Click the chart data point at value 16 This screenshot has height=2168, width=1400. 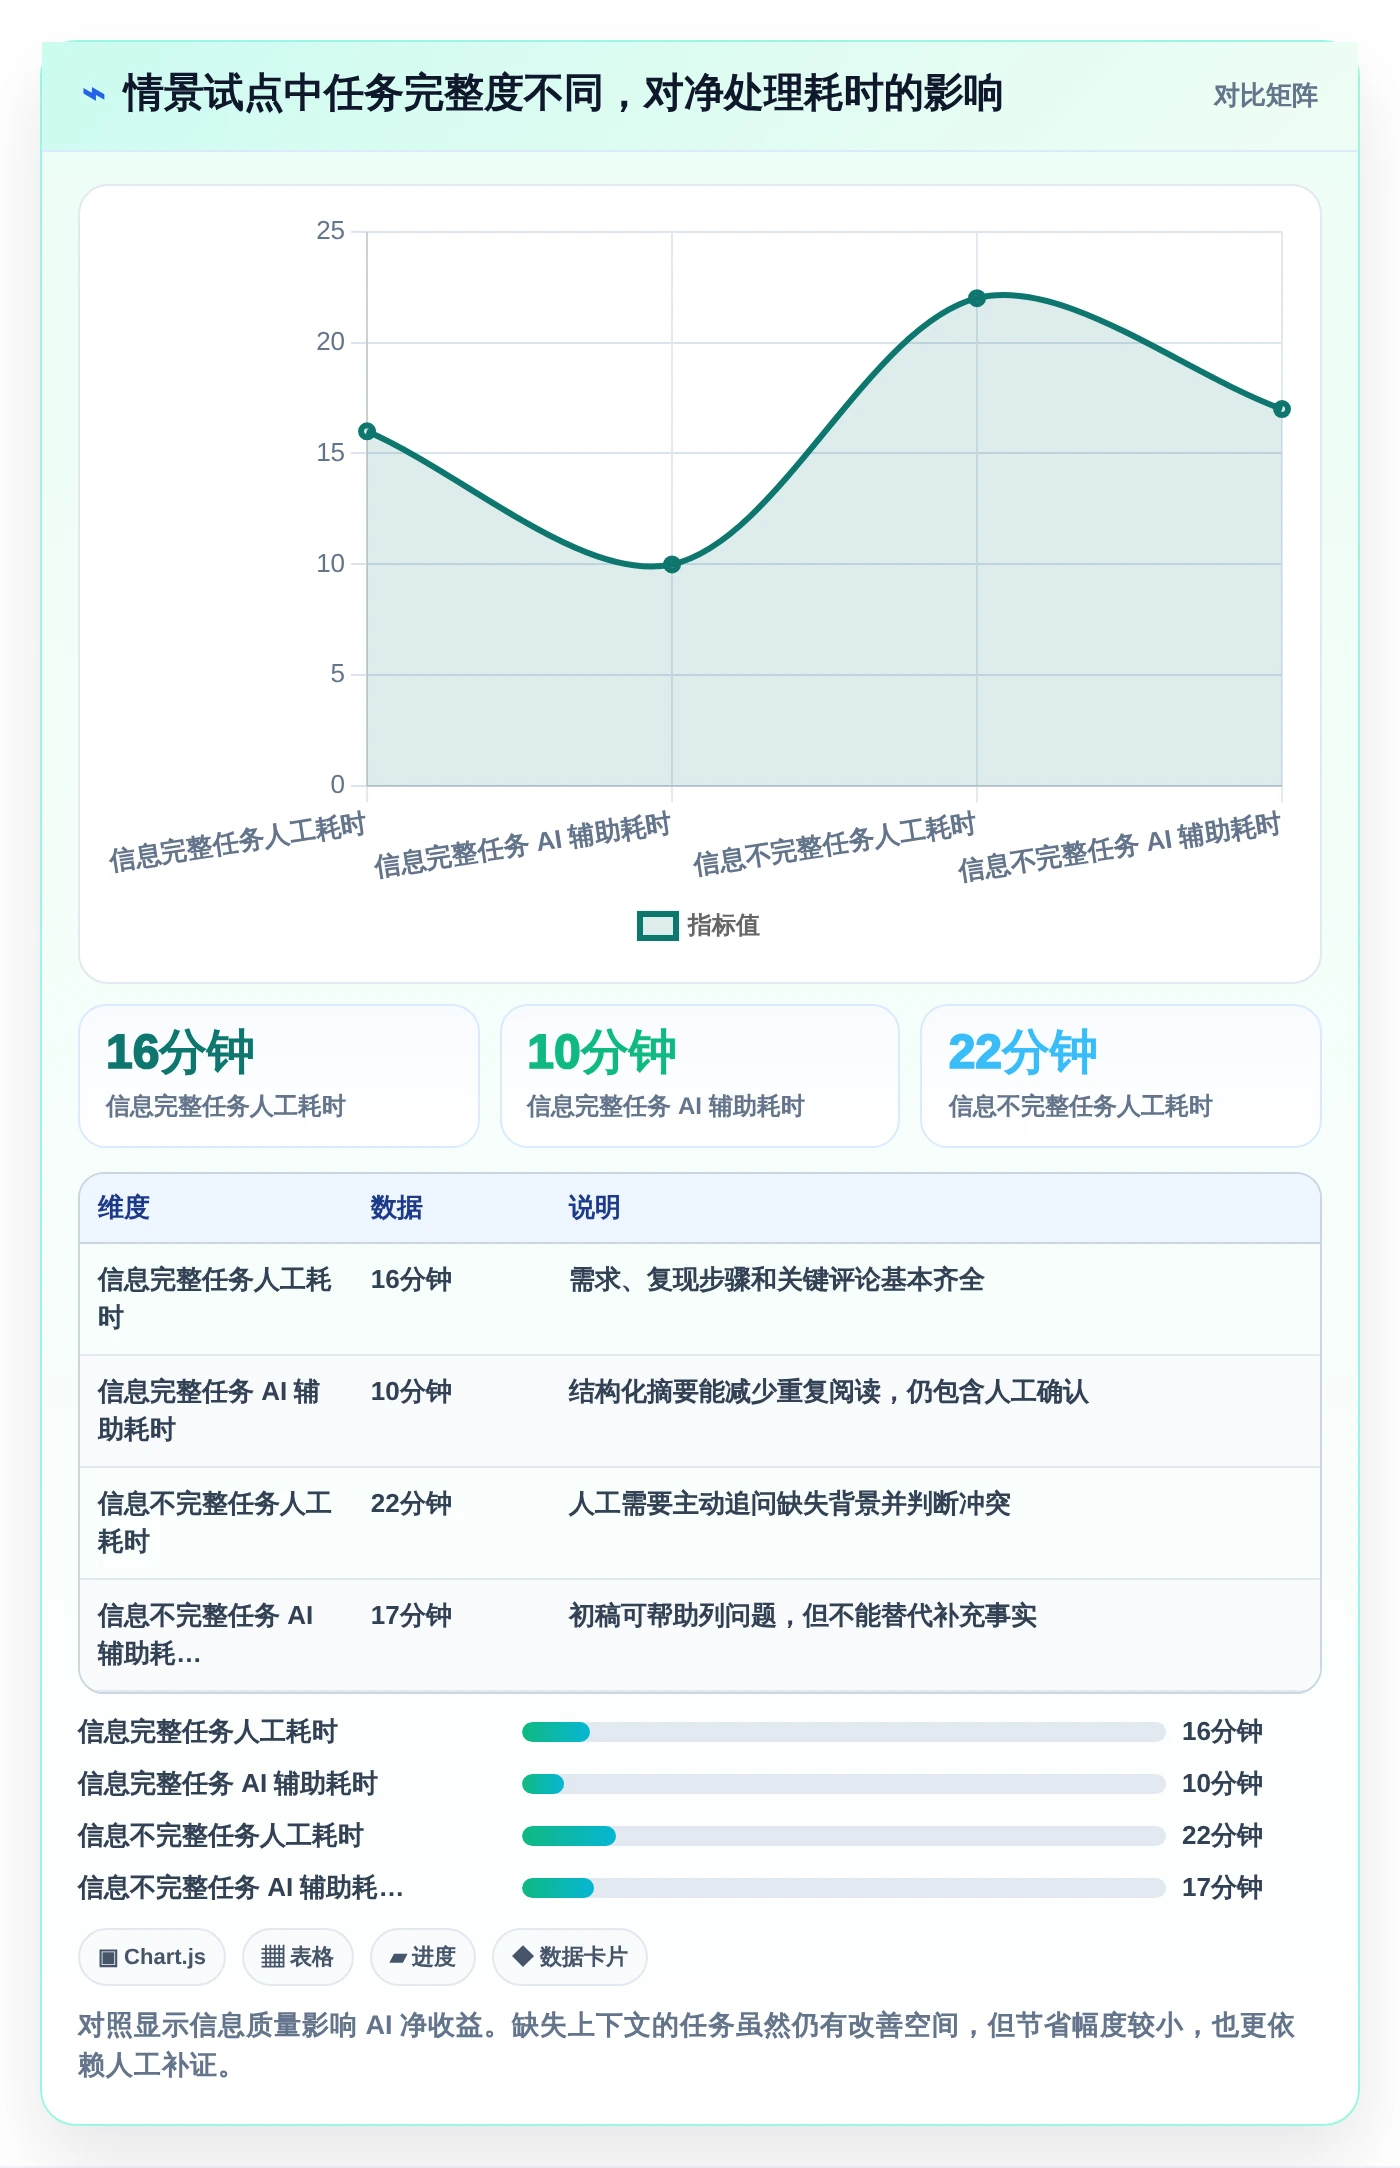[x=367, y=432]
